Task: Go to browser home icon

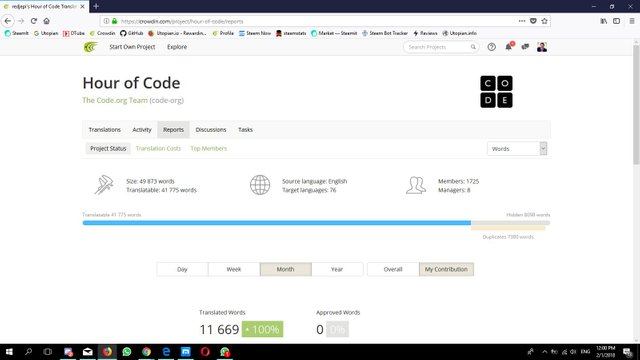Action: tap(47, 21)
